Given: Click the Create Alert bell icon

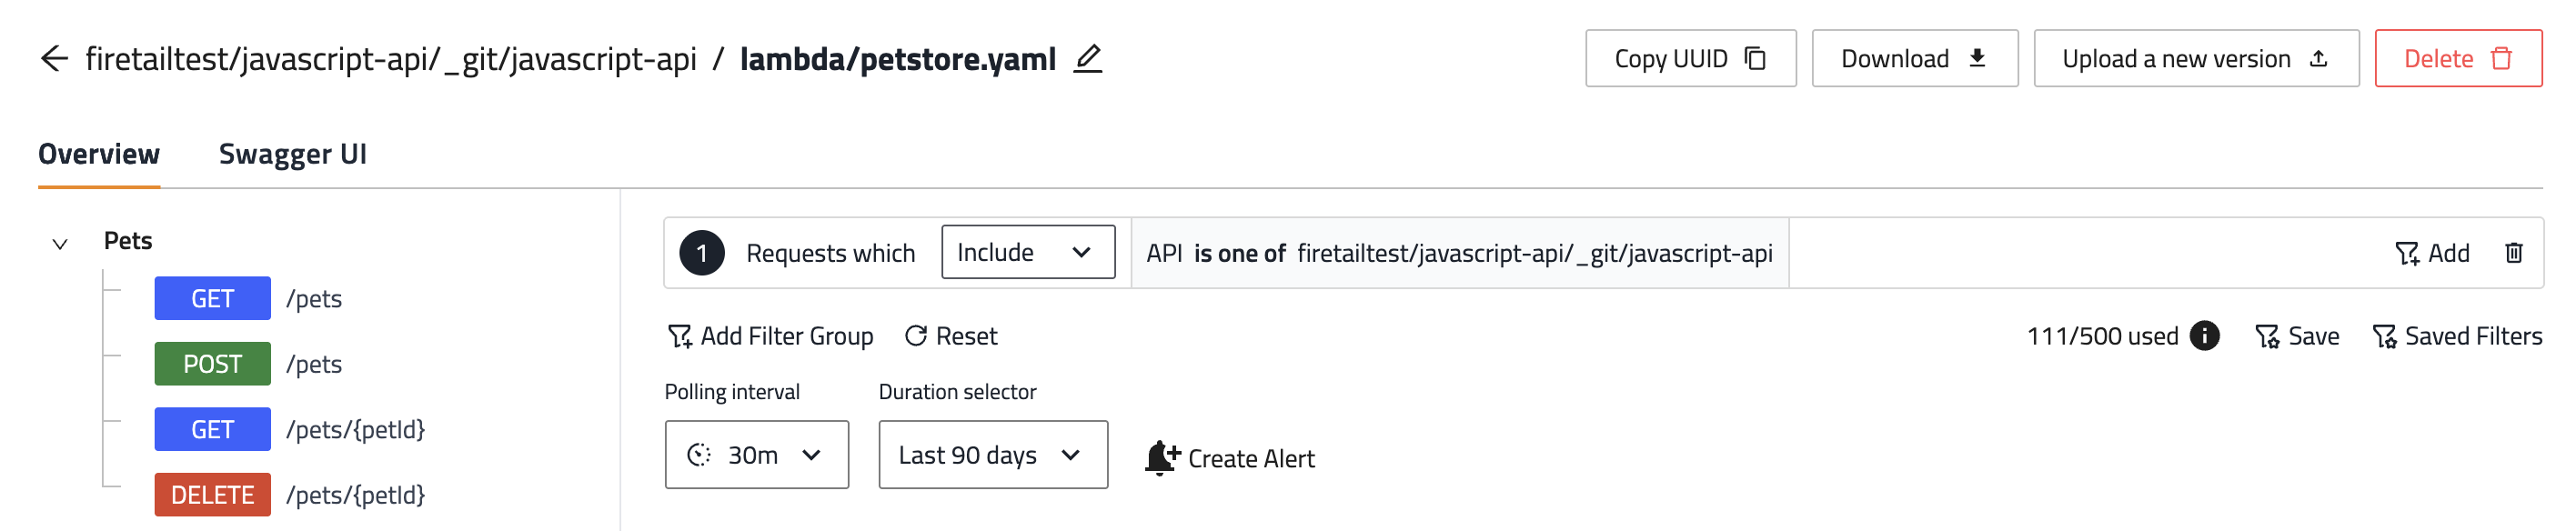Looking at the screenshot, I should click(x=1162, y=458).
